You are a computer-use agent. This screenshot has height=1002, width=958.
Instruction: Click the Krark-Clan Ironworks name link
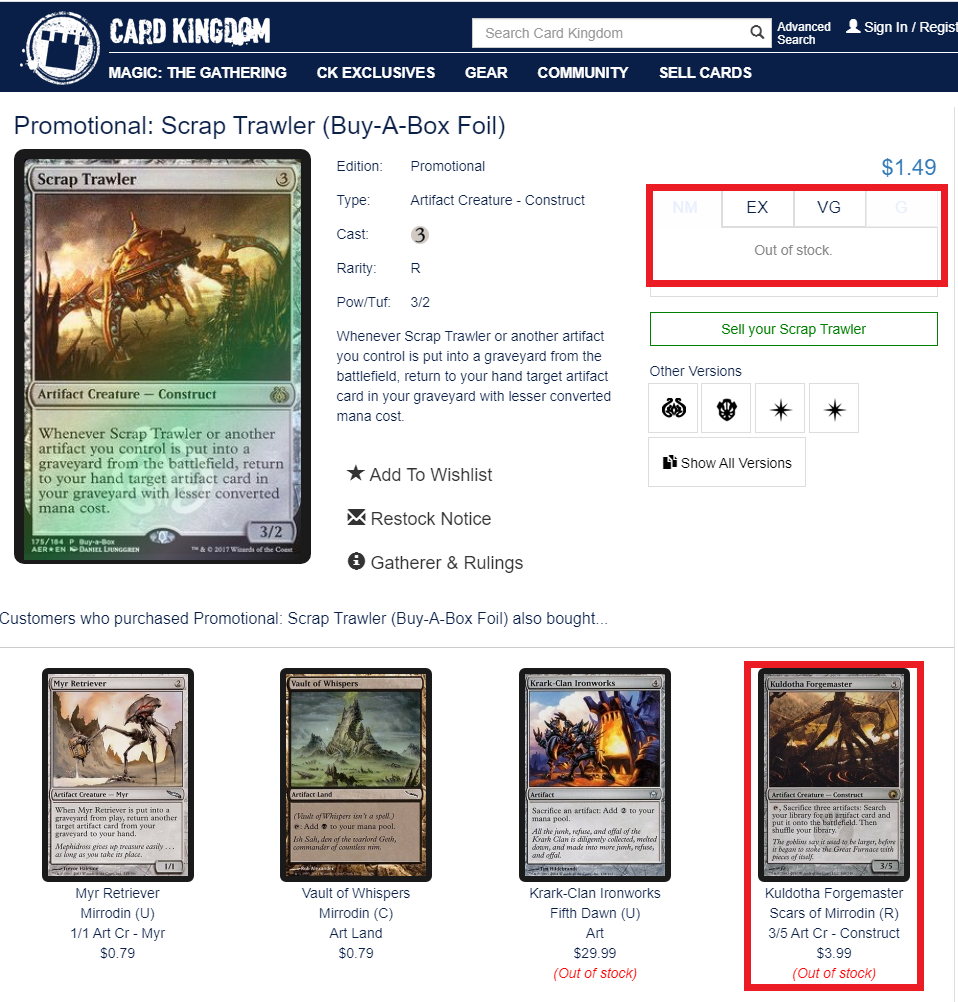(595, 893)
